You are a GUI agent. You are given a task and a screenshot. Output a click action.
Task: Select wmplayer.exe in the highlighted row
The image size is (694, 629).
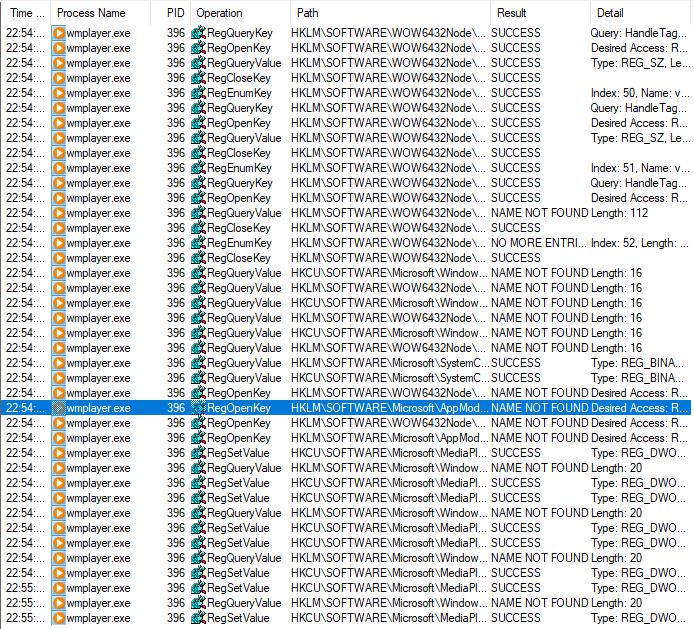pos(98,408)
